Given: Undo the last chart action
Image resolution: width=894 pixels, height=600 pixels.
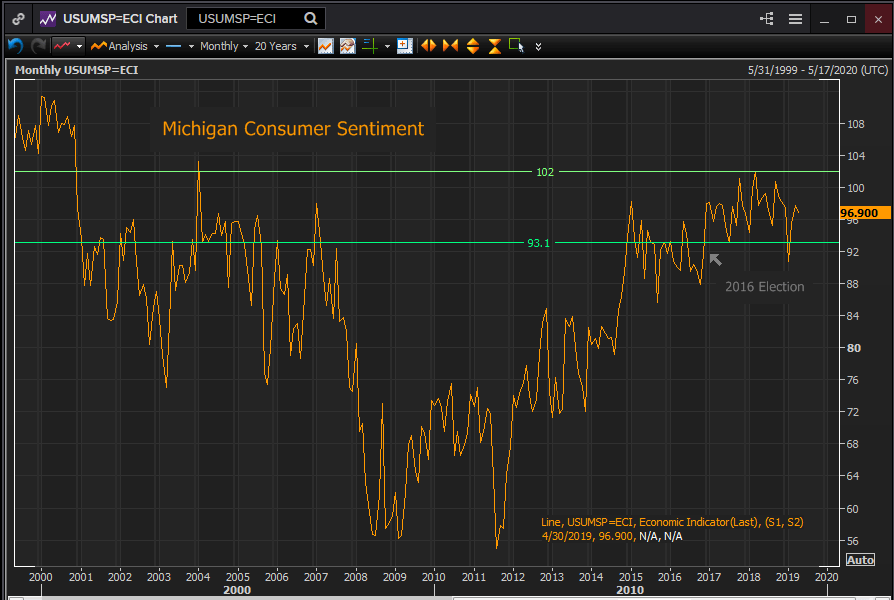Looking at the screenshot, I should (15, 46).
